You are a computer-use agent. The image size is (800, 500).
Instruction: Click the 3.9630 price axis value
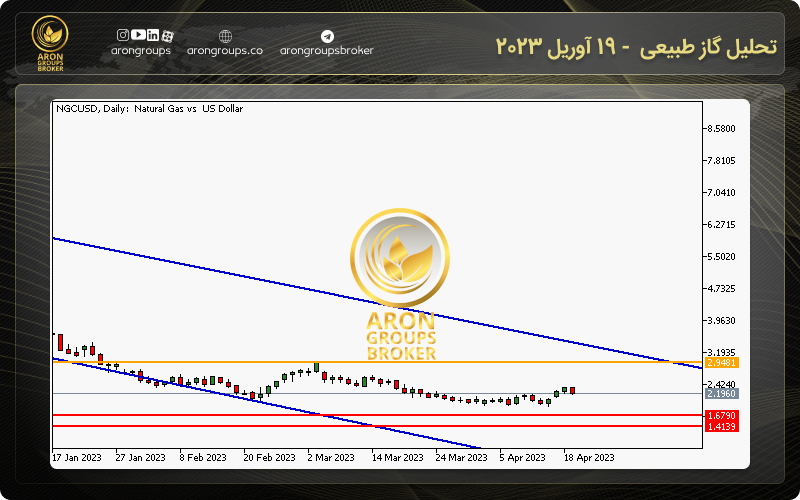tap(721, 320)
